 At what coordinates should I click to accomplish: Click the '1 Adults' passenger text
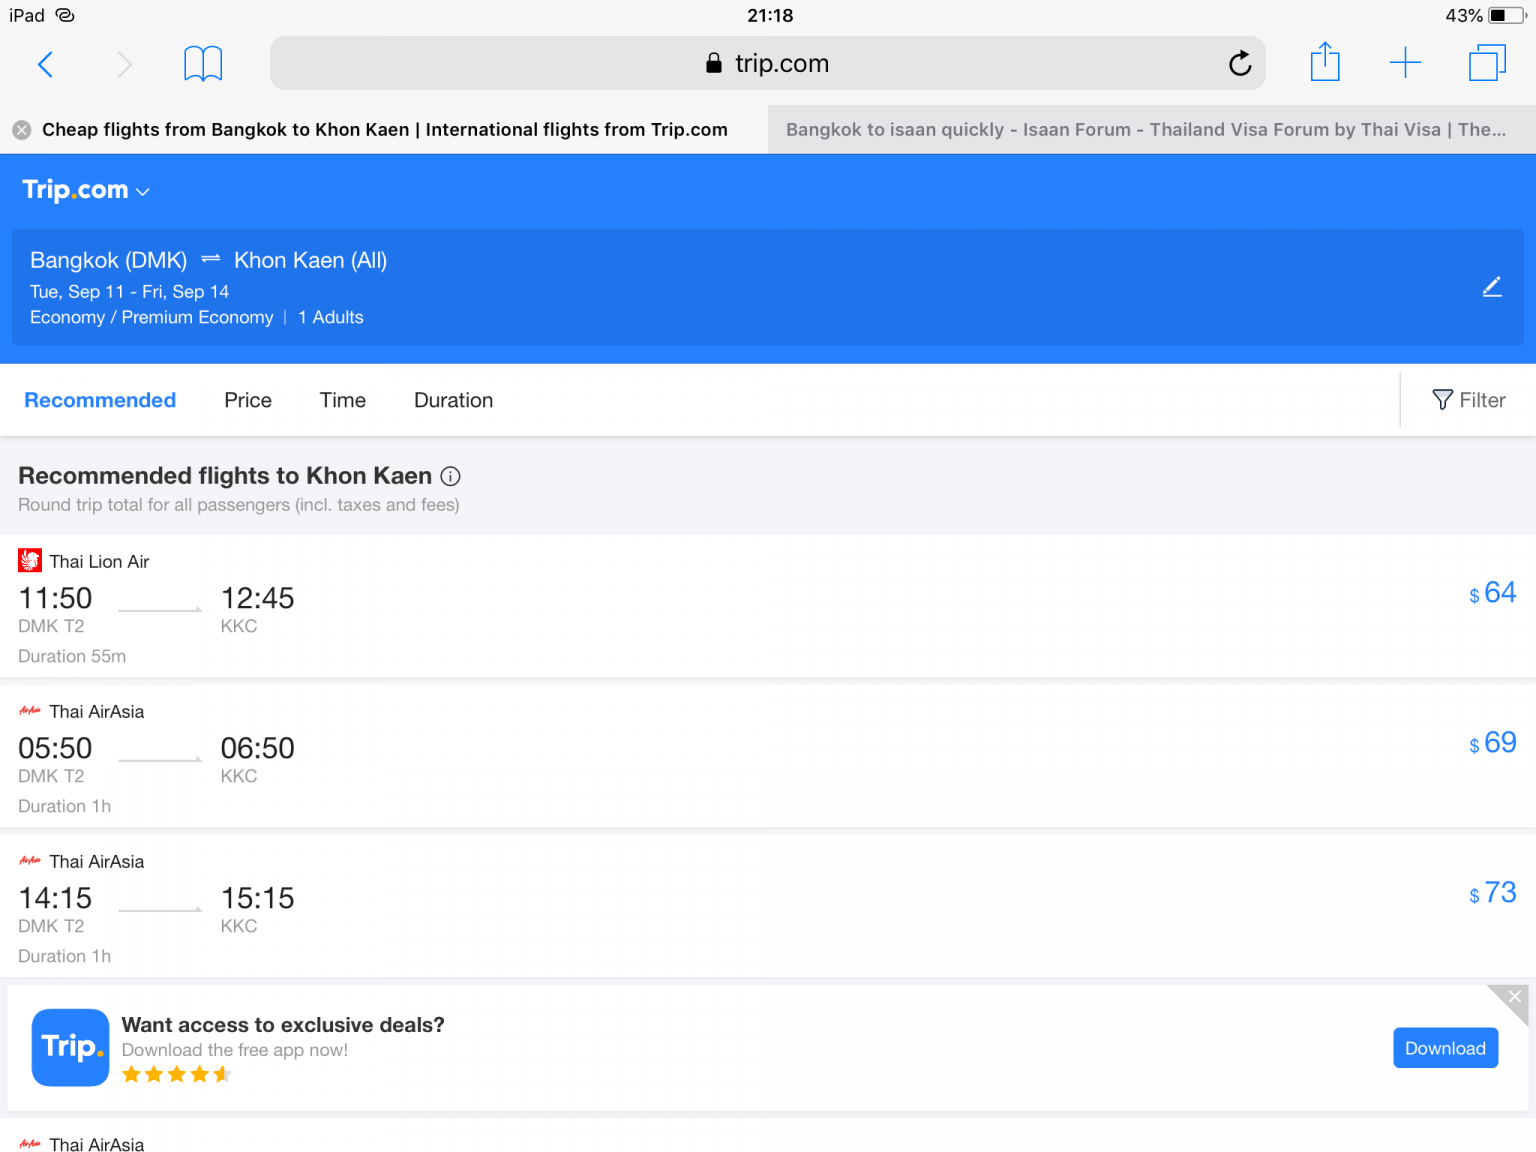click(x=331, y=317)
